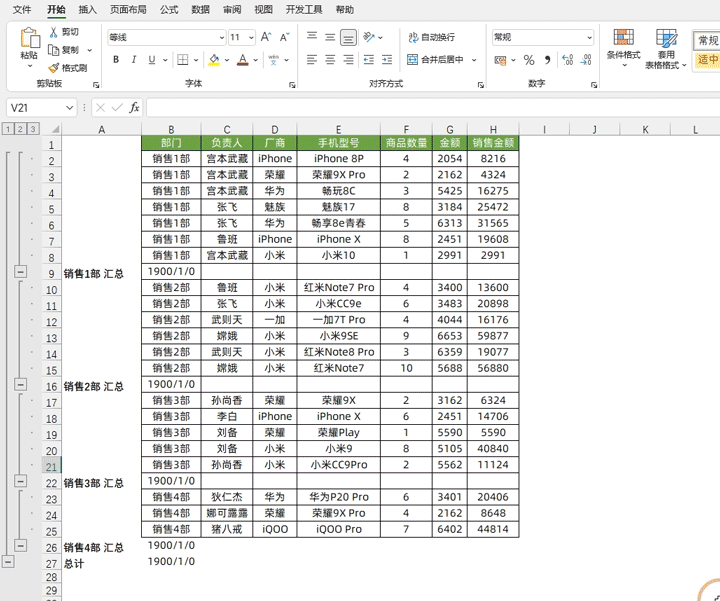Increase decimal places
Viewport: 720px width, 601px height.
pos(568,60)
